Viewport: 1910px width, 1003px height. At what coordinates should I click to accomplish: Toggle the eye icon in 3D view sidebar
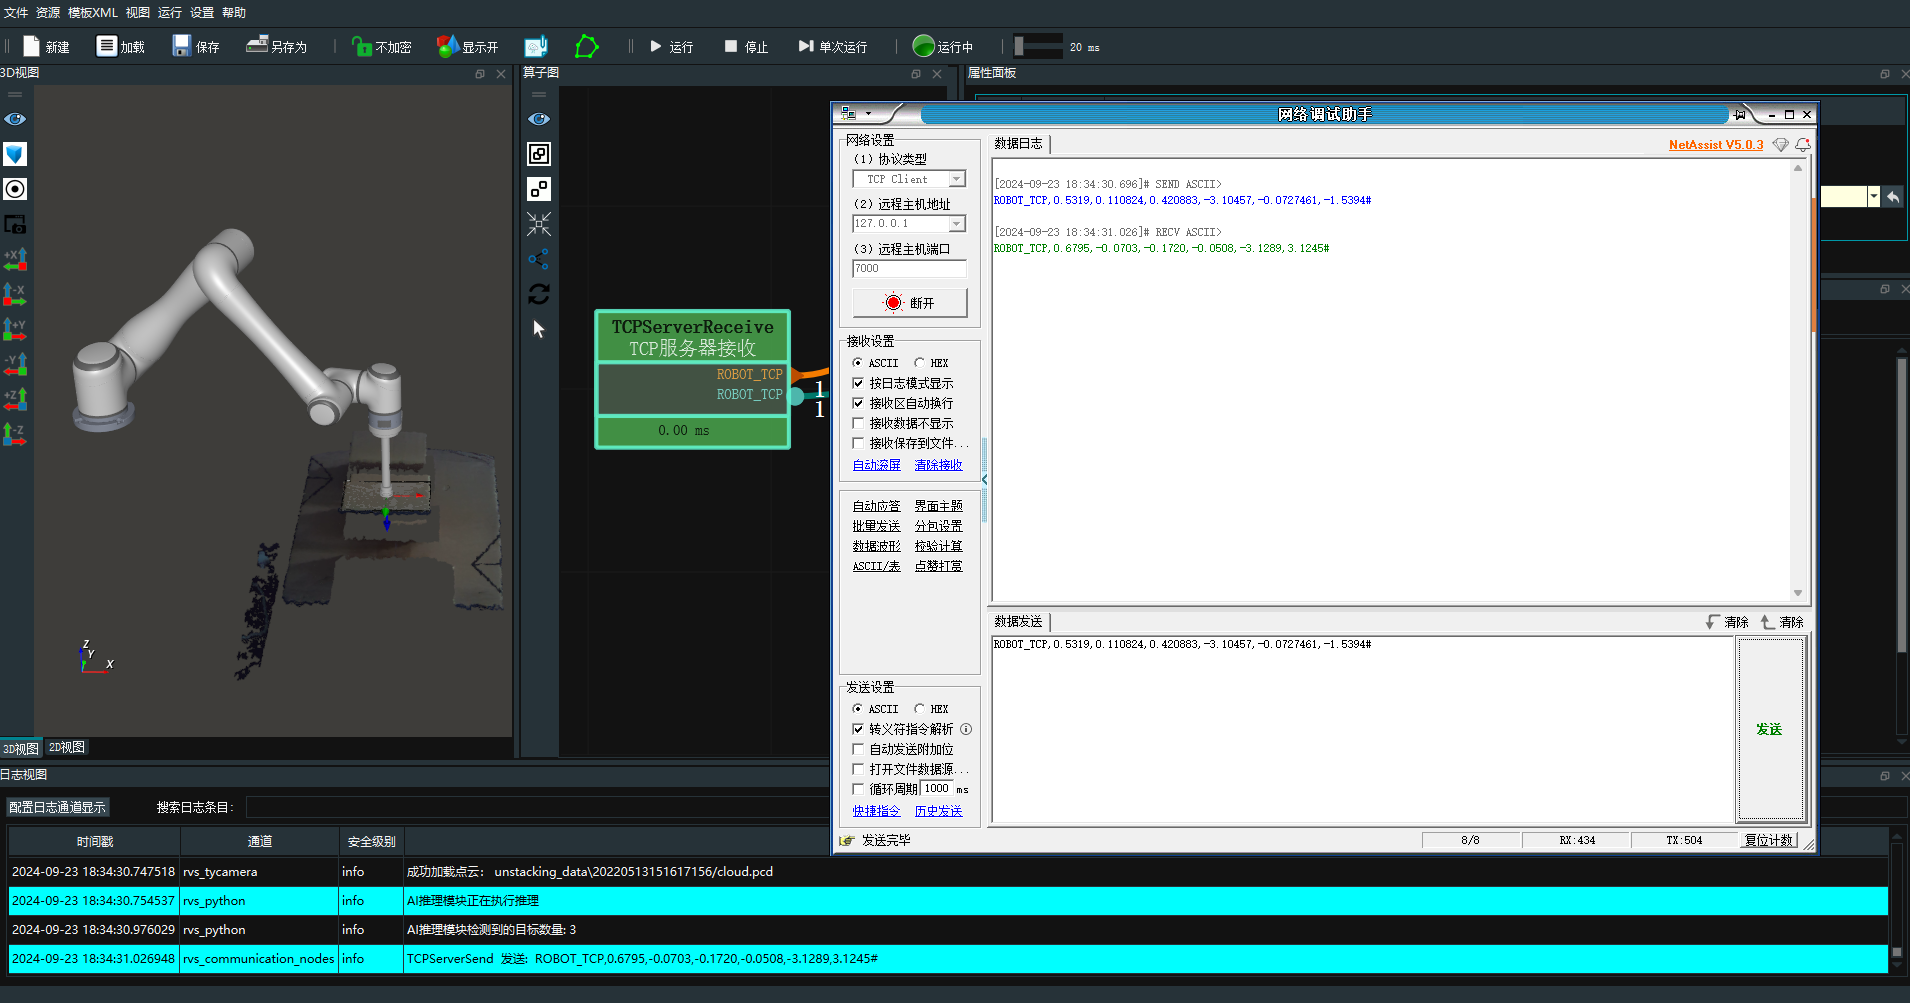(x=15, y=119)
